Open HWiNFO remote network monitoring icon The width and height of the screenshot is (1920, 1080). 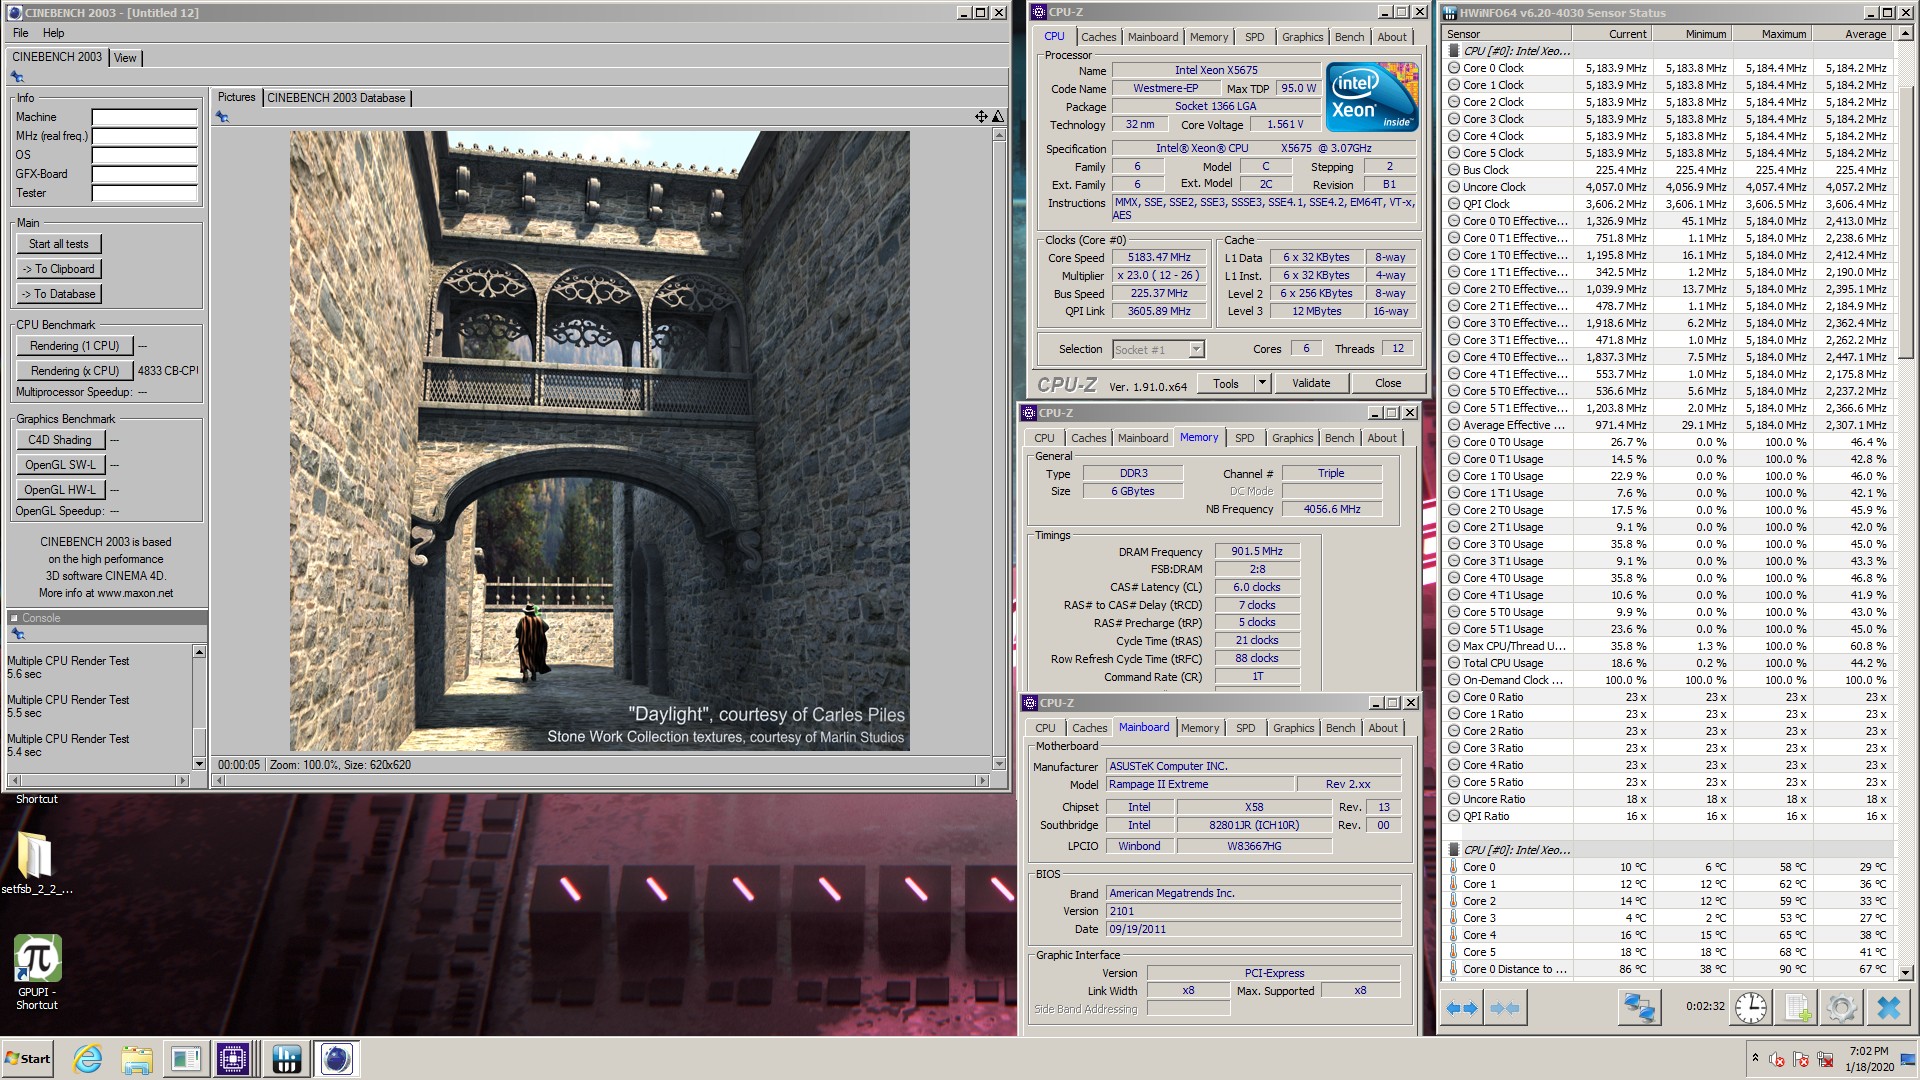click(x=1639, y=1007)
